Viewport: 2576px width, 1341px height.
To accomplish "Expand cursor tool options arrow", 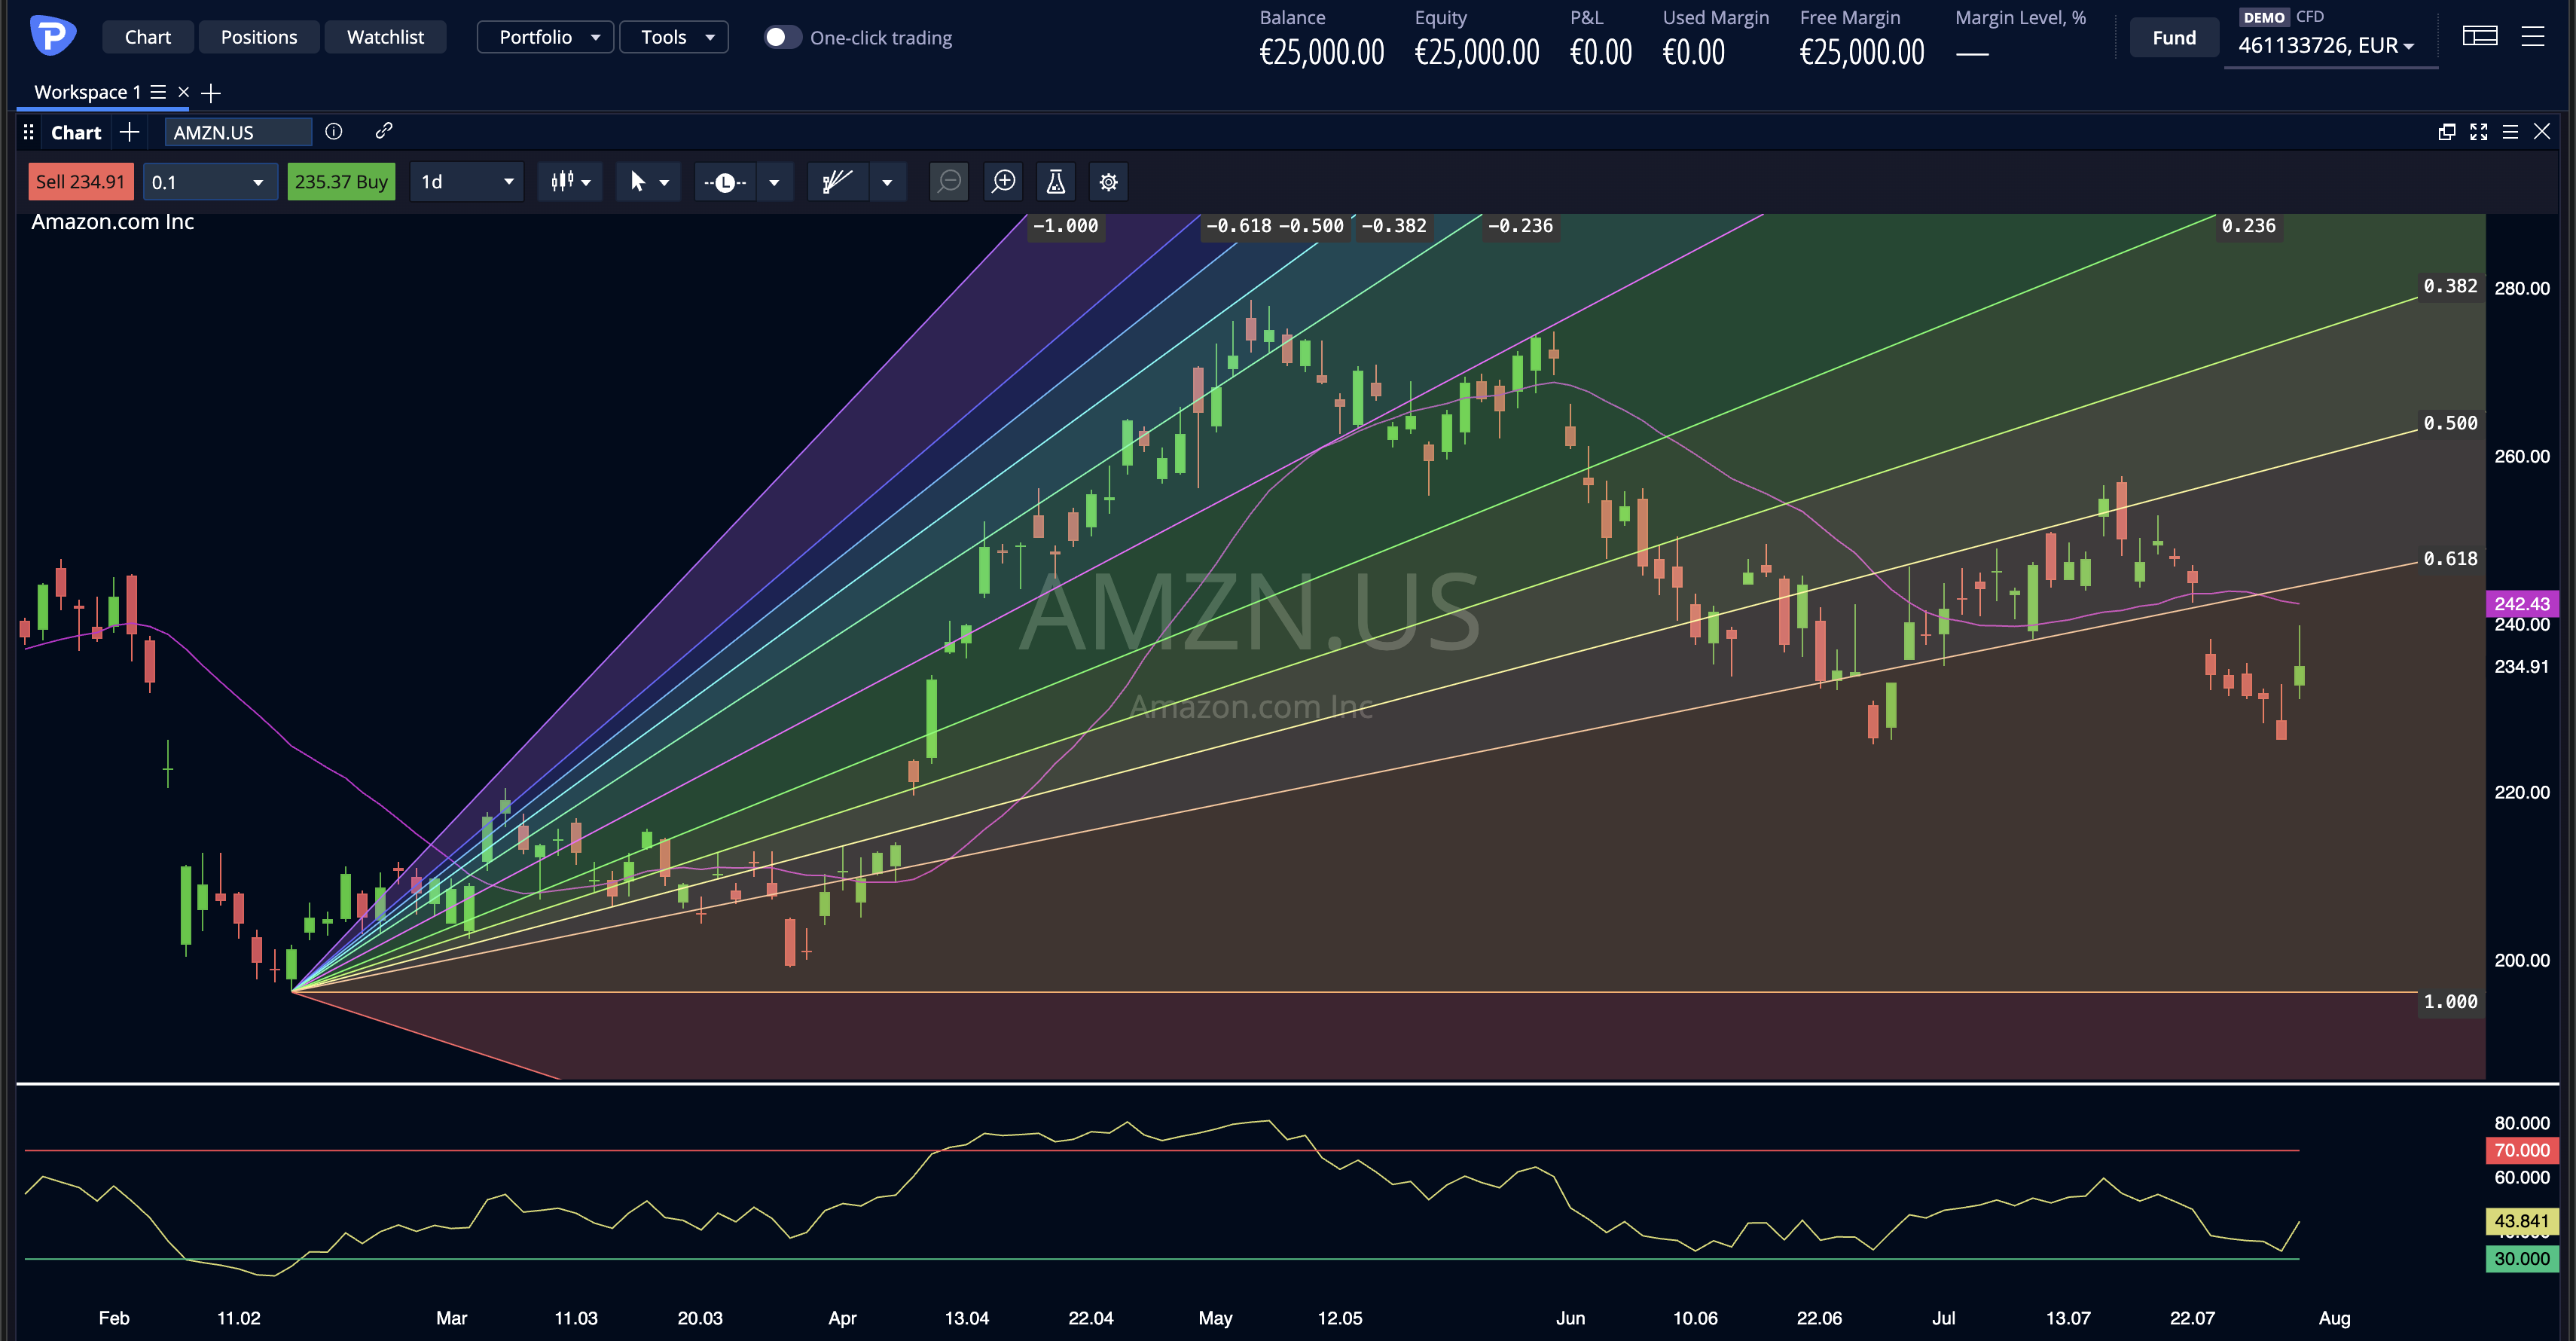I will click(x=665, y=183).
